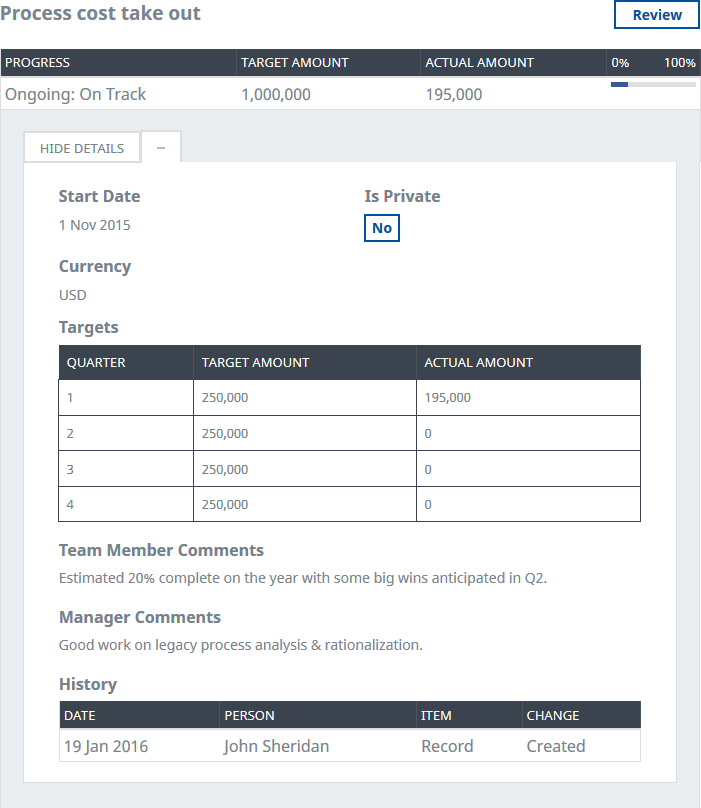The height and width of the screenshot is (808, 701).
Task: Click Quarter 4 actual amount cell
Action: (x=428, y=505)
